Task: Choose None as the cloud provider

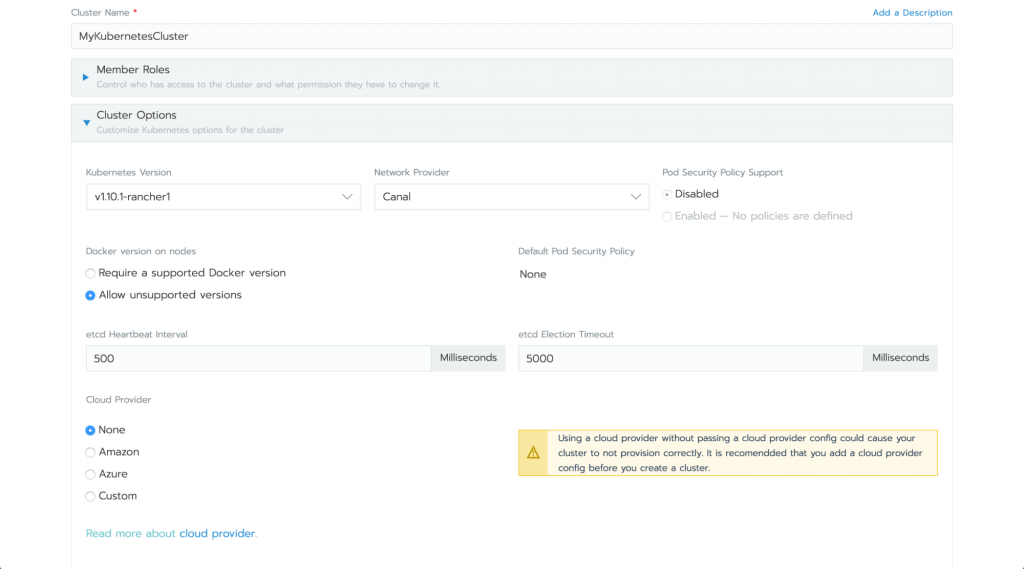Action: click(91, 430)
